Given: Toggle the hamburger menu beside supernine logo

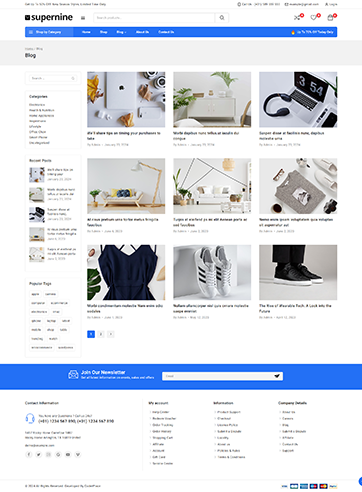Looking at the screenshot, I should 83,18.
